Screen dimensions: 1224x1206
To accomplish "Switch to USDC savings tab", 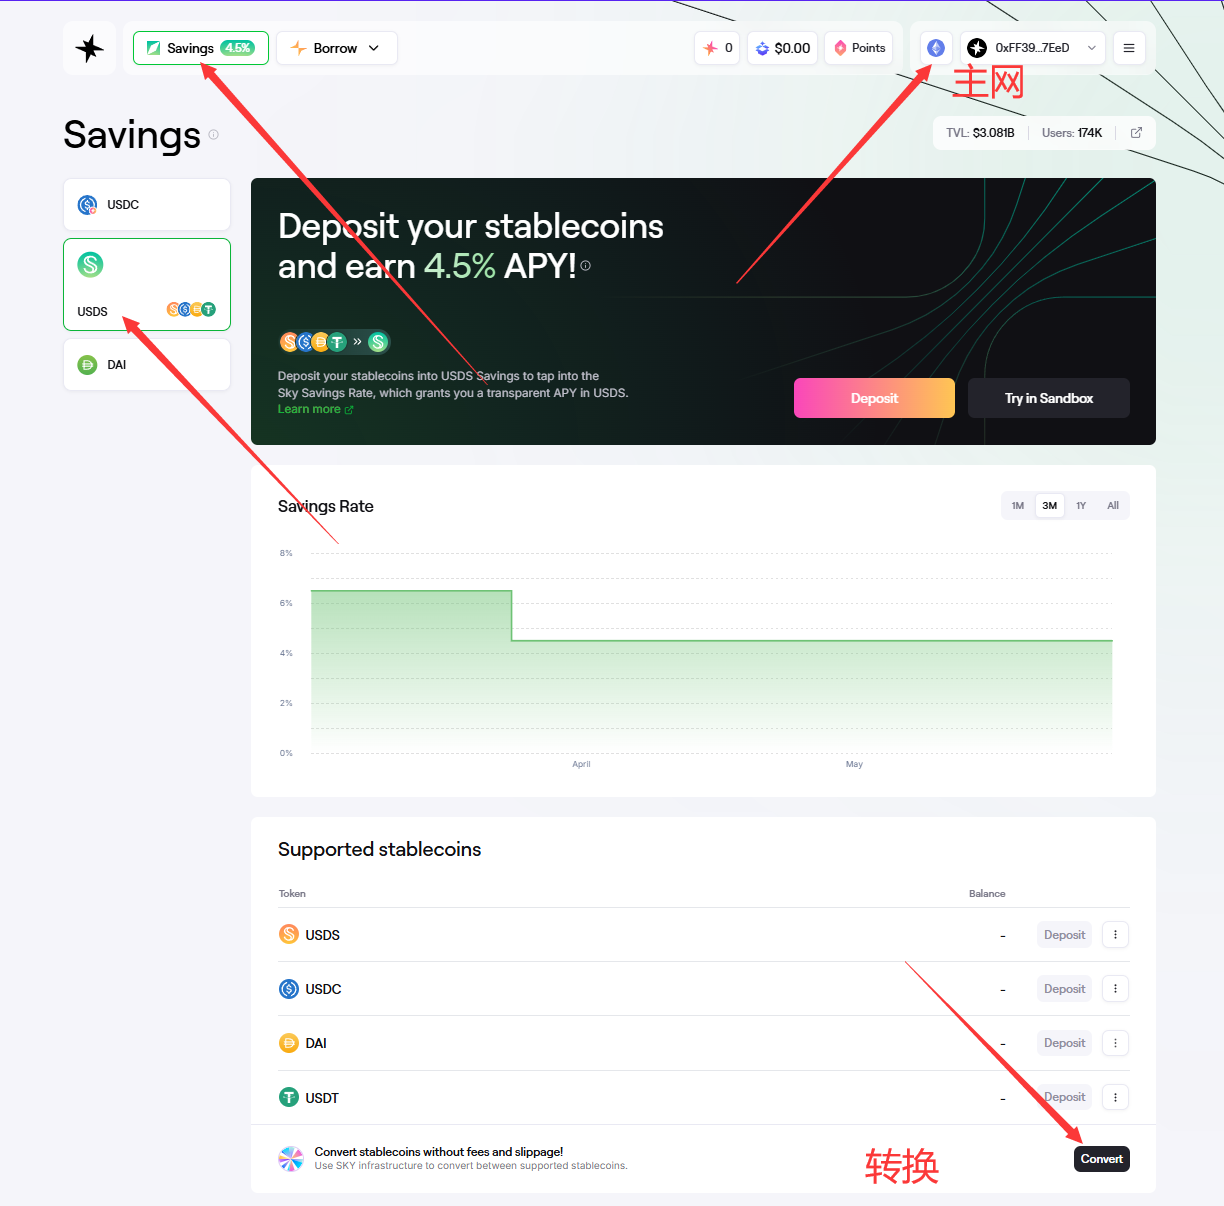I will 147,205.
